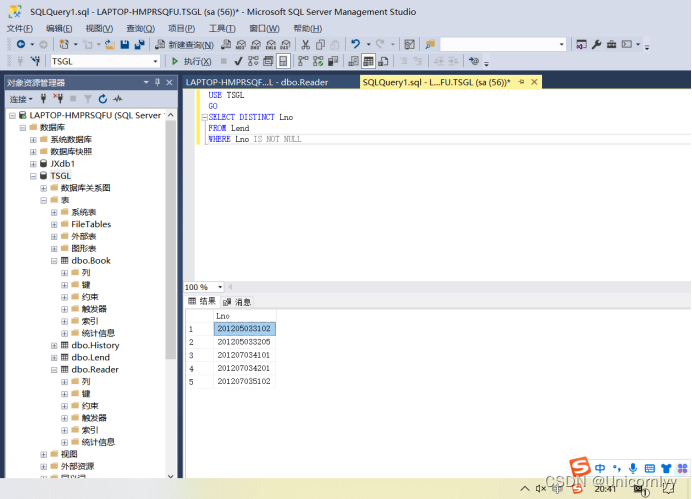Collapse the dbo.Reader table node
Viewport: 692px width, 499px height.
point(54,370)
